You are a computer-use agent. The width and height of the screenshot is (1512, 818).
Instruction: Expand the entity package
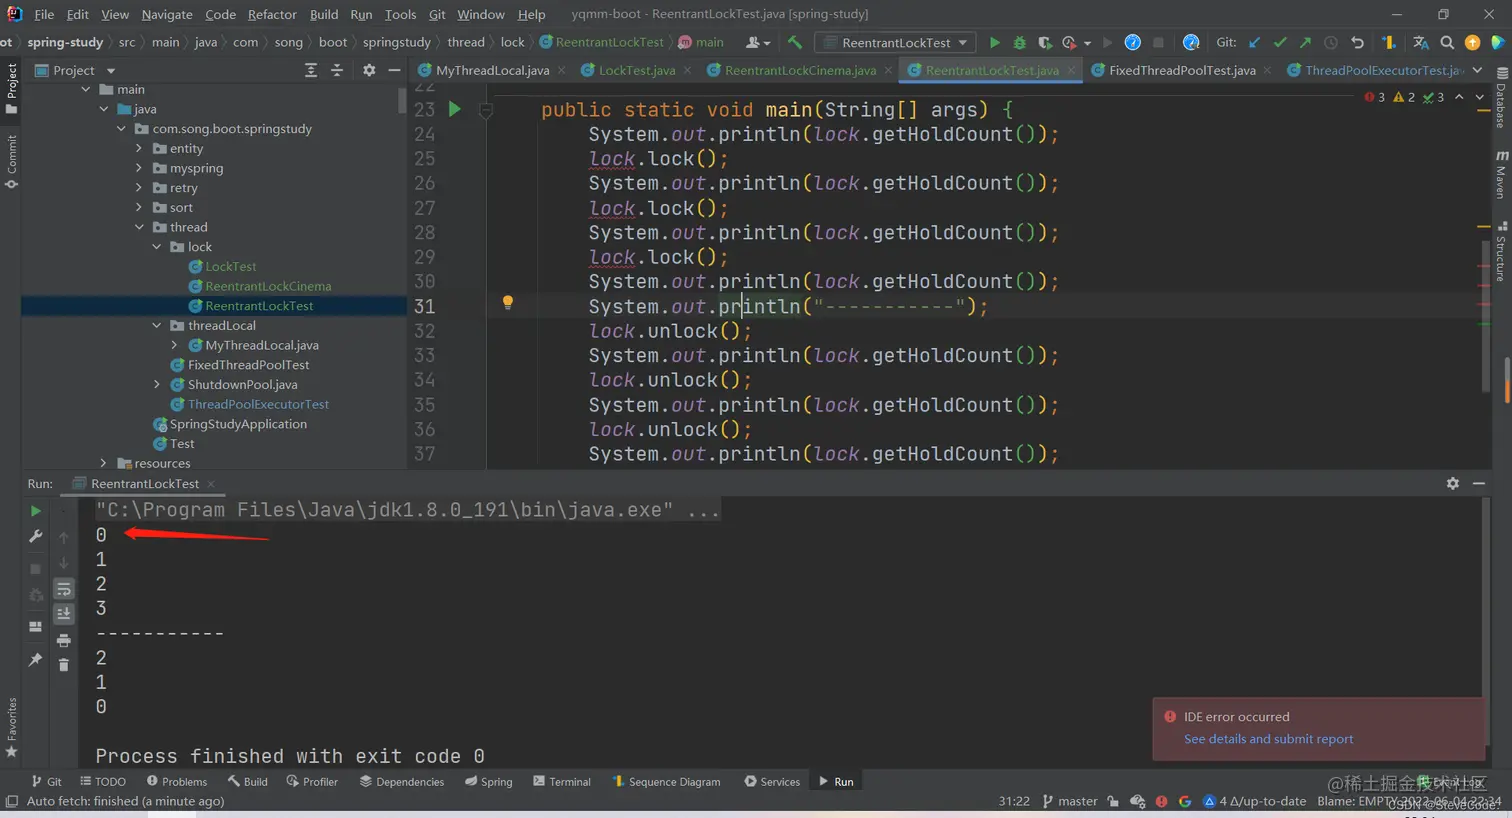point(139,149)
